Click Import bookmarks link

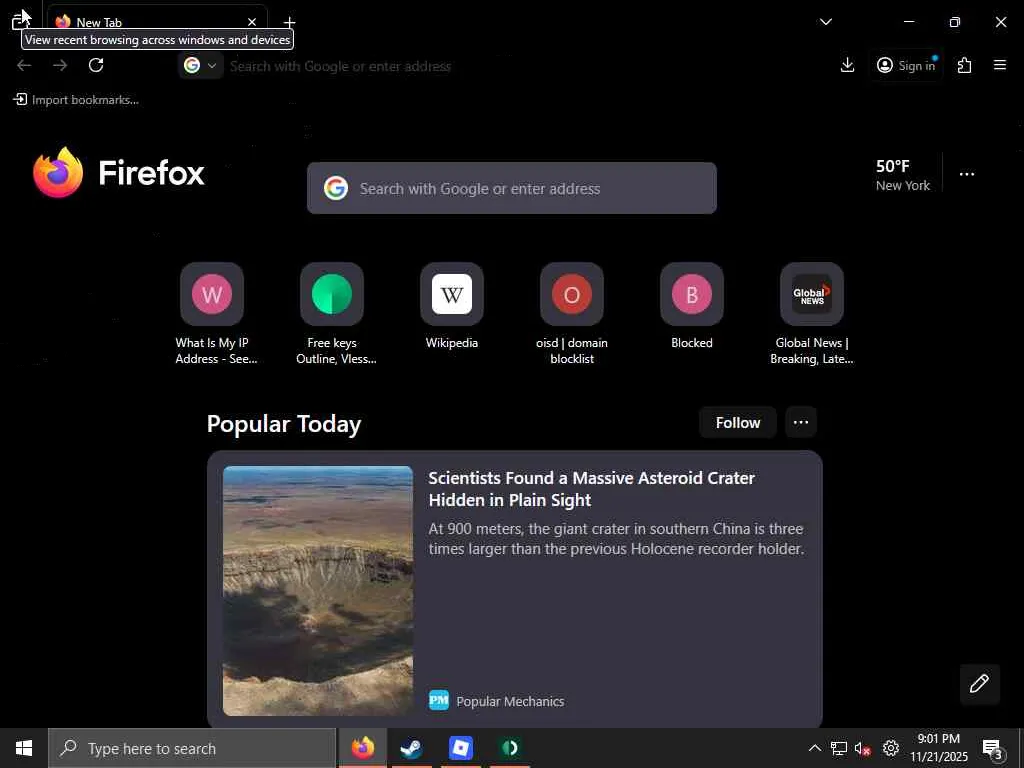click(76, 100)
